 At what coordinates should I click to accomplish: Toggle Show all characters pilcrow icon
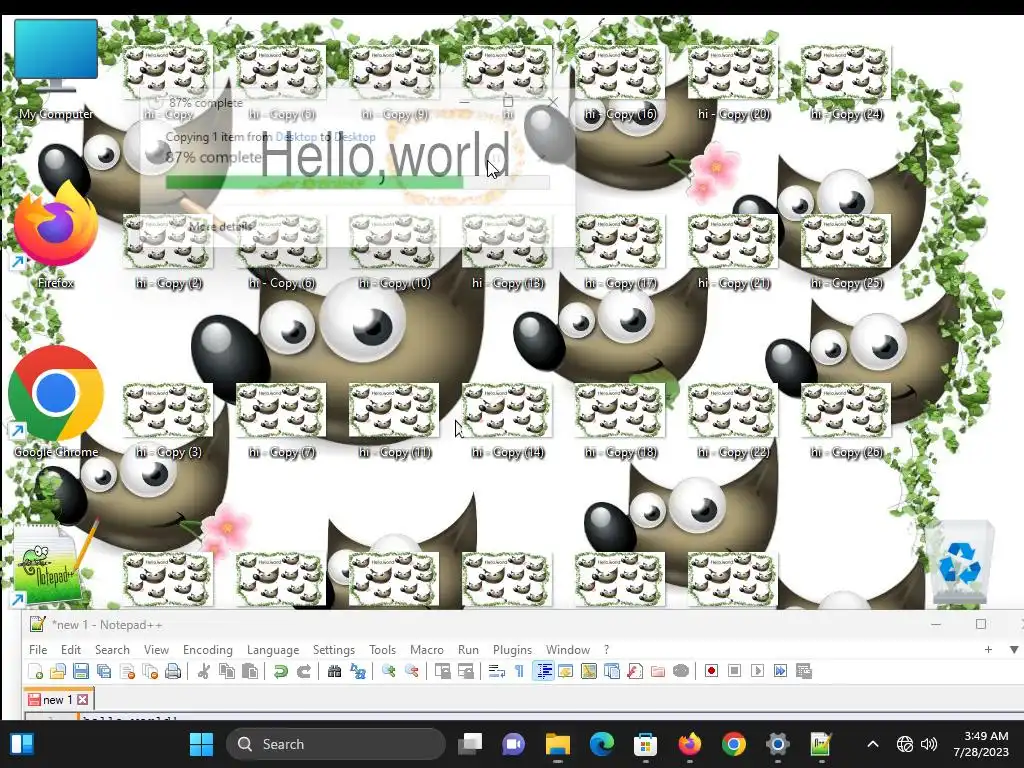pos(519,671)
